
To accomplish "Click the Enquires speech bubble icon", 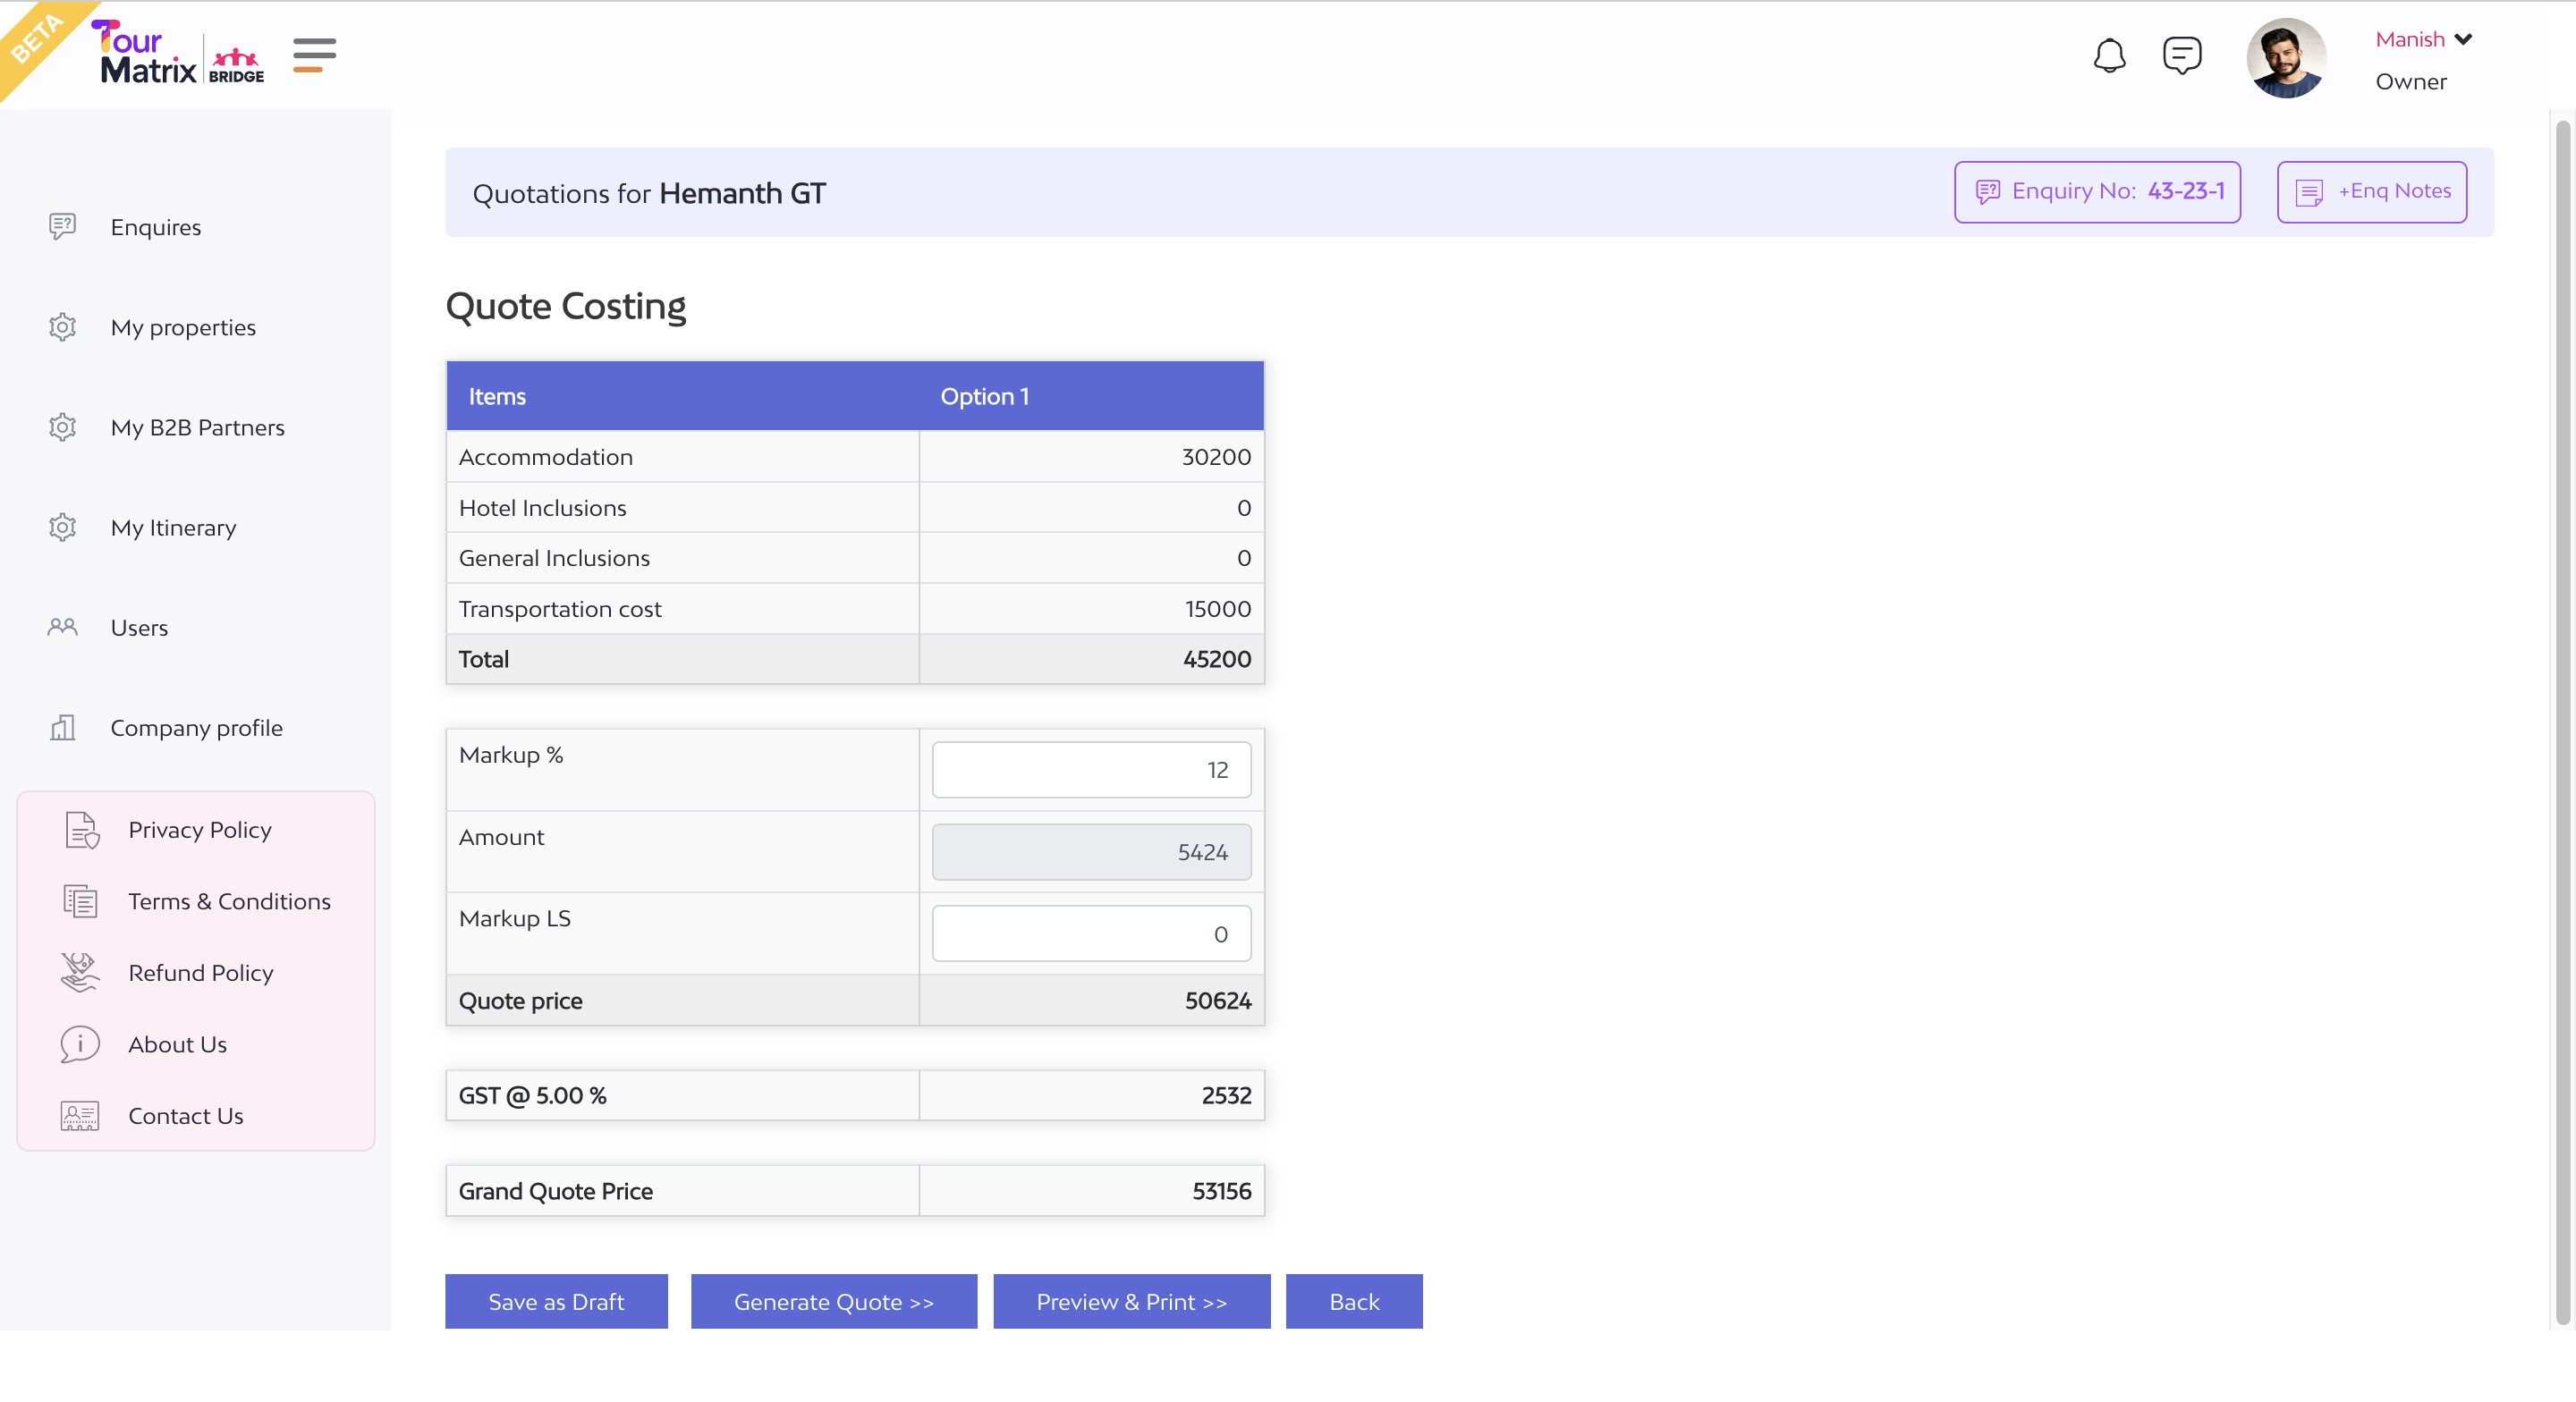I will [x=62, y=227].
